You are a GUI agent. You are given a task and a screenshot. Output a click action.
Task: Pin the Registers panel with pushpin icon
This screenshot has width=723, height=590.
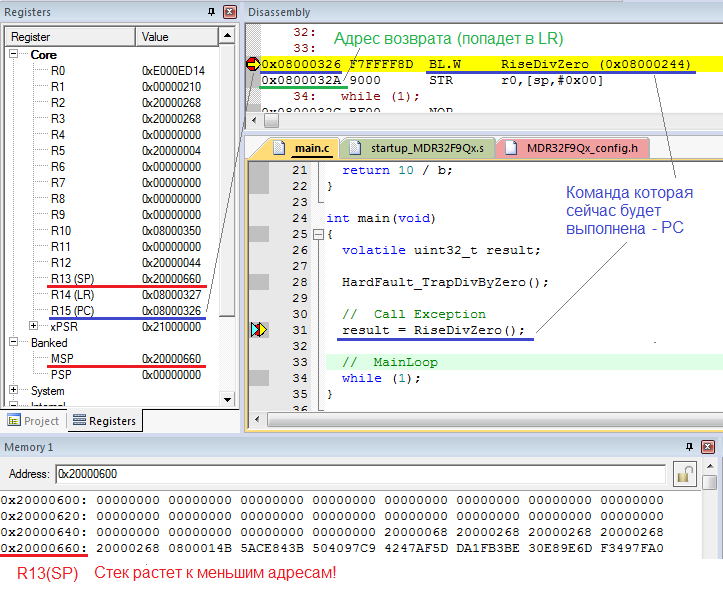pos(211,12)
